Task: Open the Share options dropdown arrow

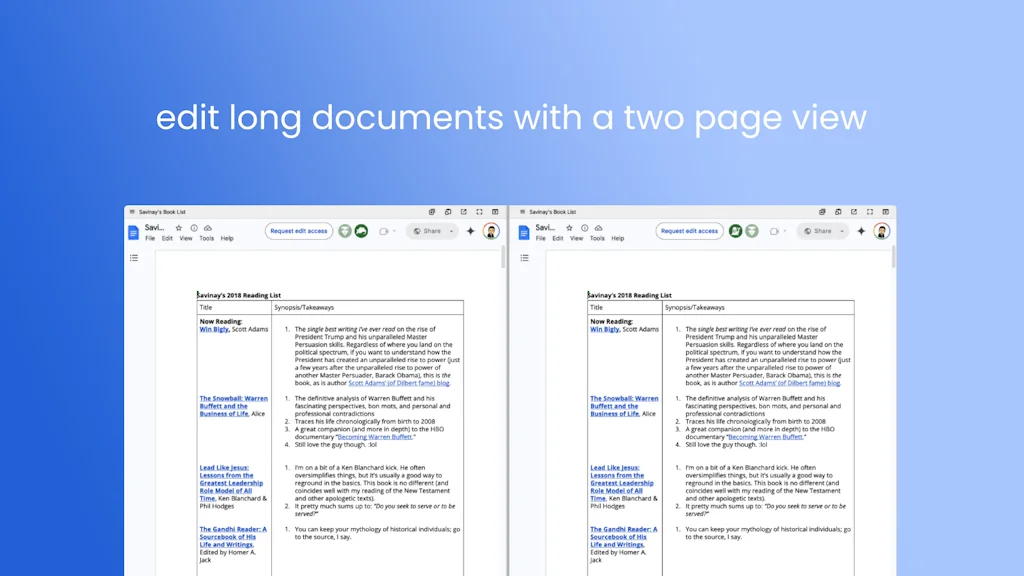Action: click(x=451, y=230)
